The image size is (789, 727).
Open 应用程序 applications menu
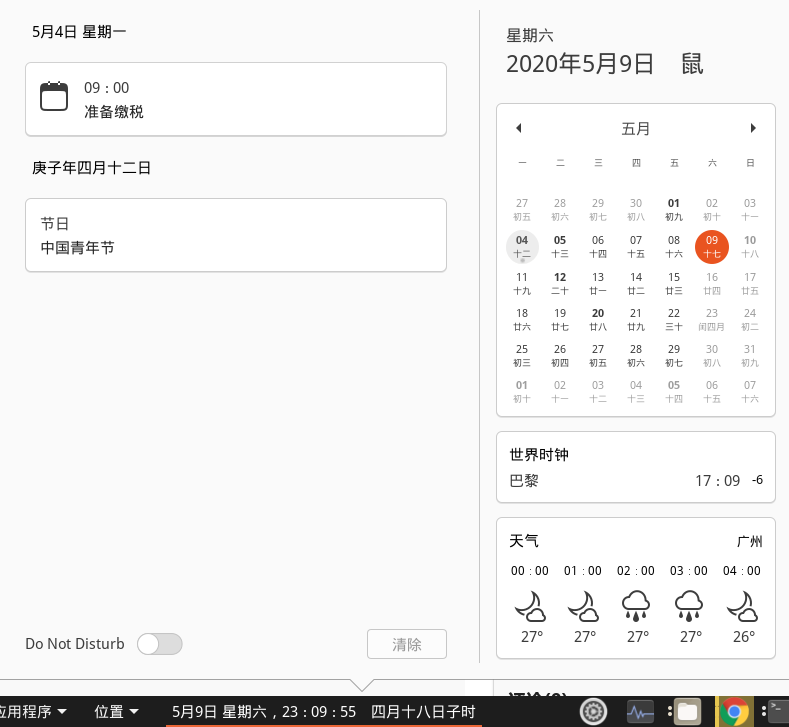33,711
